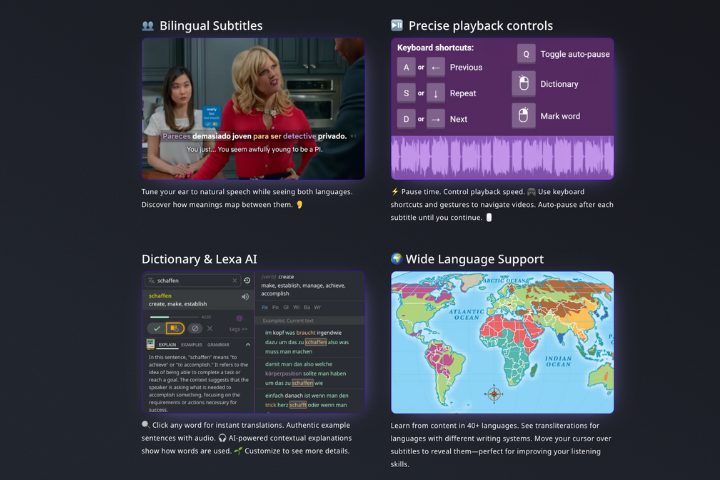Click the Q key for Toggle auto-pause
Viewport: 720px width, 480px height.
click(x=525, y=54)
